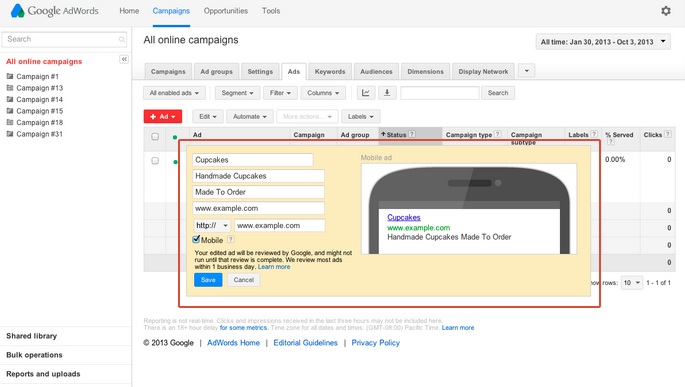Click the % Served help icon
Image resolution: width=685 pixels, height=387 pixels.
[x=611, y=142]
